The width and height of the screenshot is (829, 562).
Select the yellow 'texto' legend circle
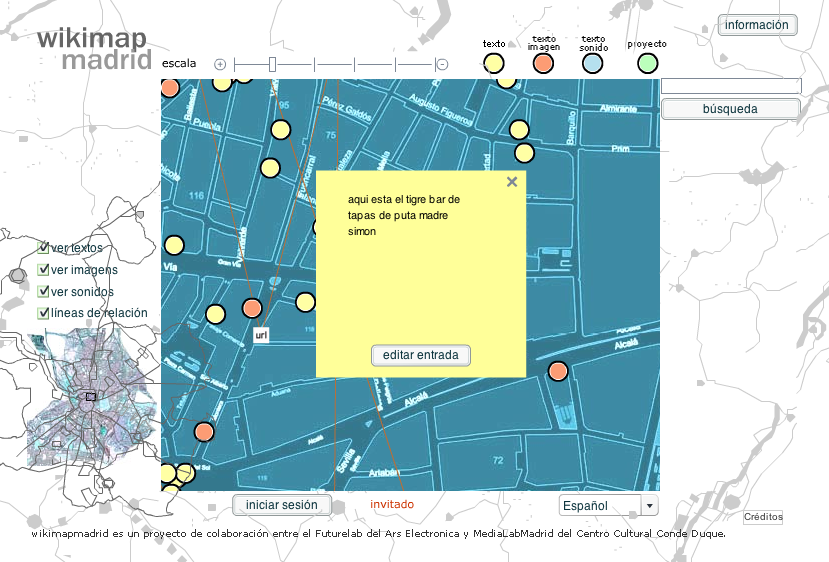tap(494, 63)
